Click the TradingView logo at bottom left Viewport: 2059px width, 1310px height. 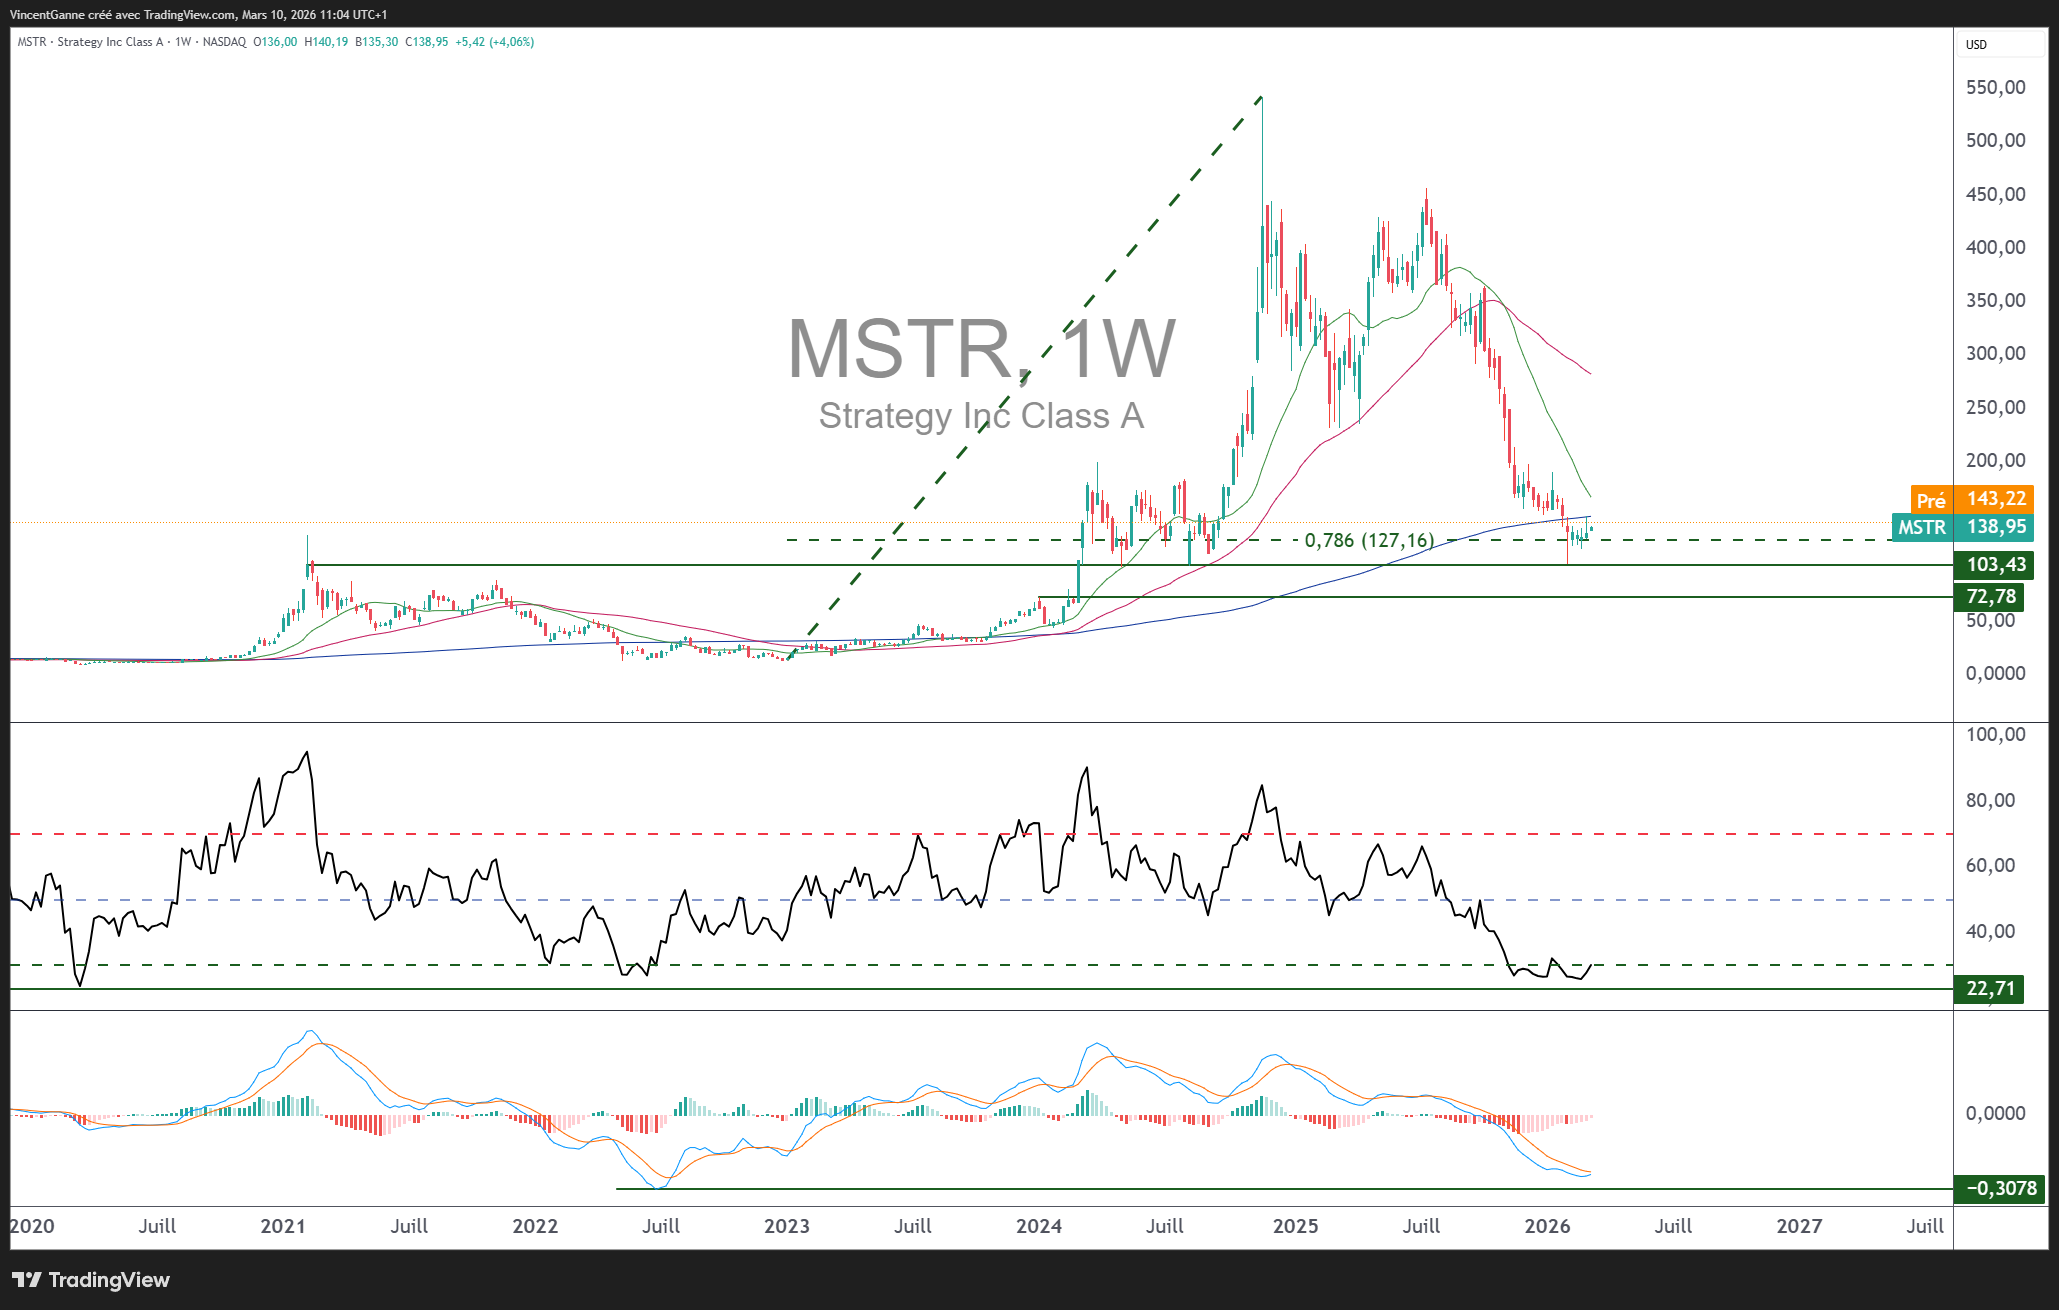point(88,1280)
